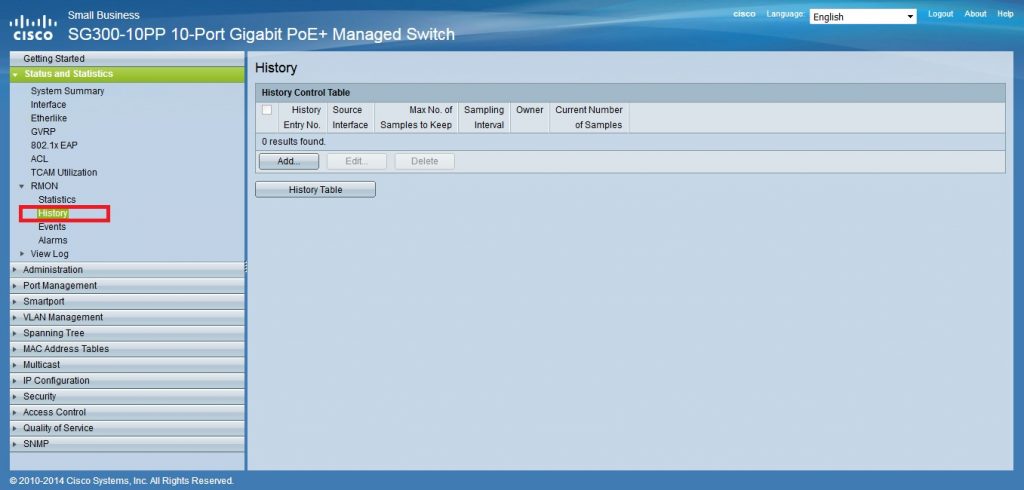The image size is (1024, 490).
Task: Click the Add... button
Action: pyautogui.click(x=289, y=161)
